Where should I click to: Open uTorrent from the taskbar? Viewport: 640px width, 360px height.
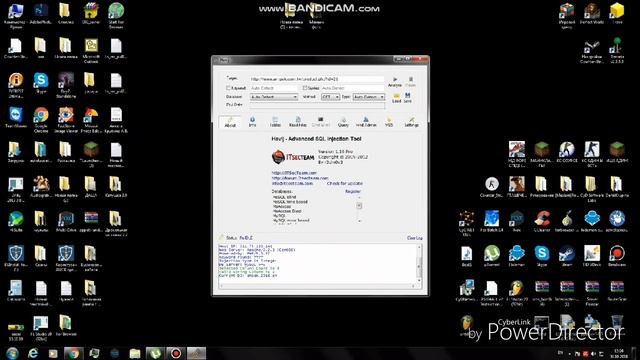[x=156, y=353]
